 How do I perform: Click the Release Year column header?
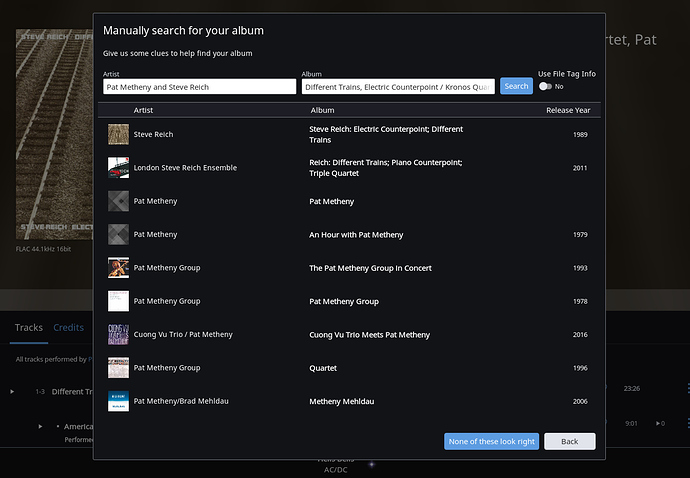568,110
